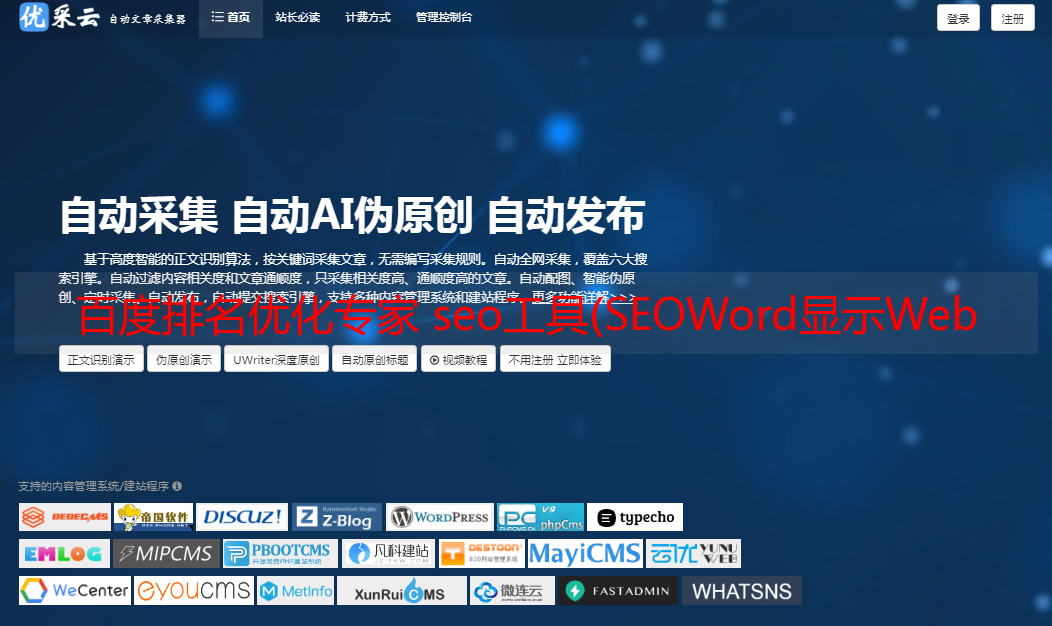This screenshot has height=626, width=1052.
Task: Open the typecho logo tile
Action: coord(635,517)
